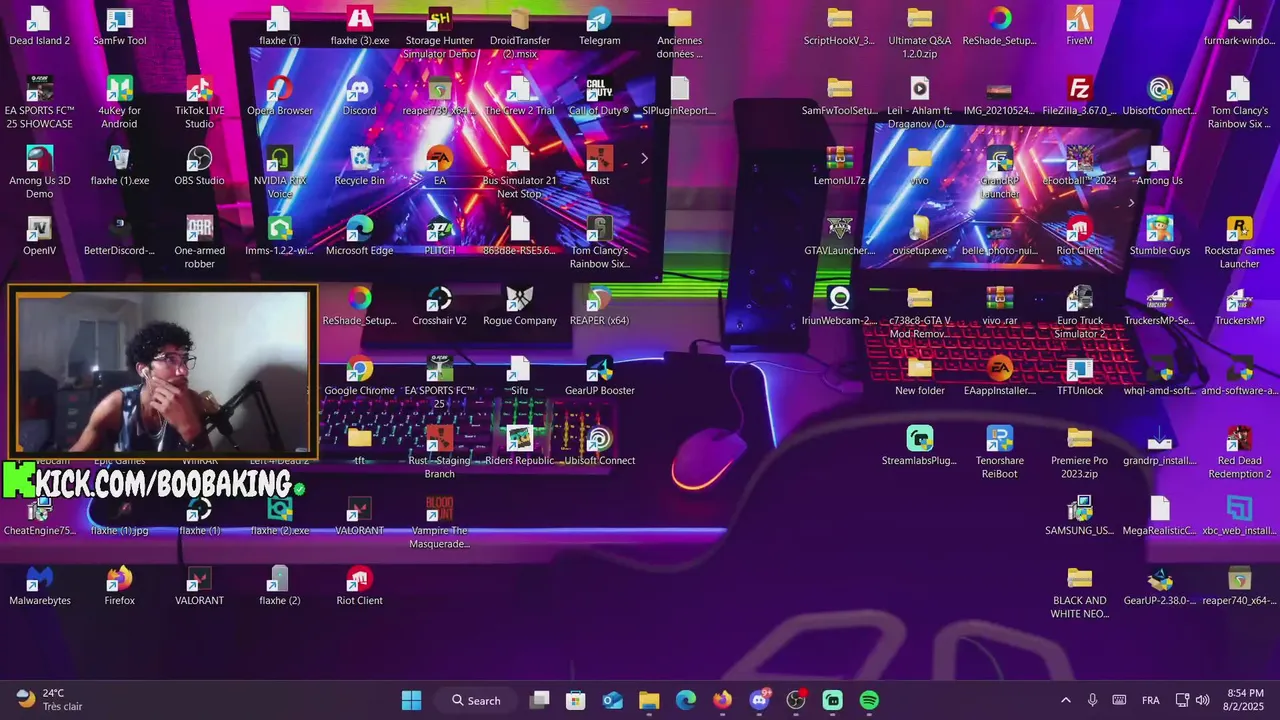Open the EAappInstaller file
The height and width of the screenshot is (720, 1280).
tap(1000, 377)
